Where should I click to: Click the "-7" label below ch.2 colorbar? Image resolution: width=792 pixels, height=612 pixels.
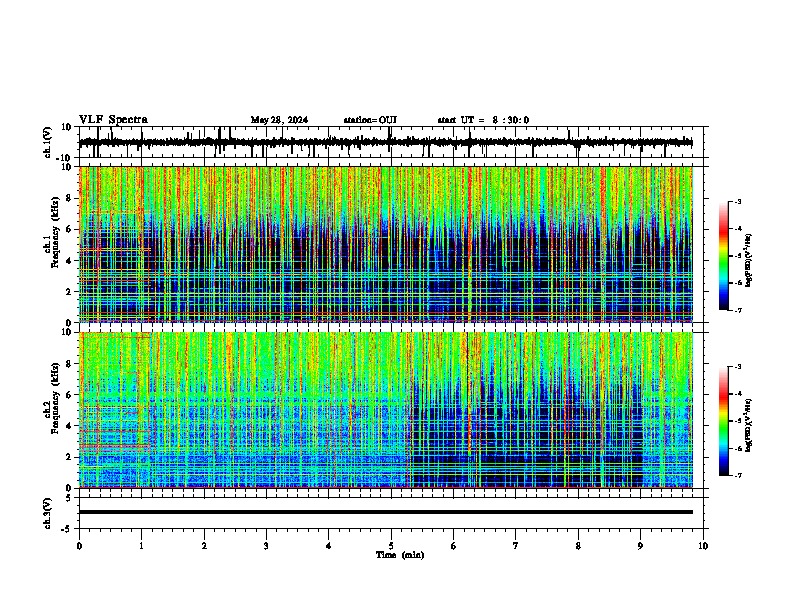(737, 475)
